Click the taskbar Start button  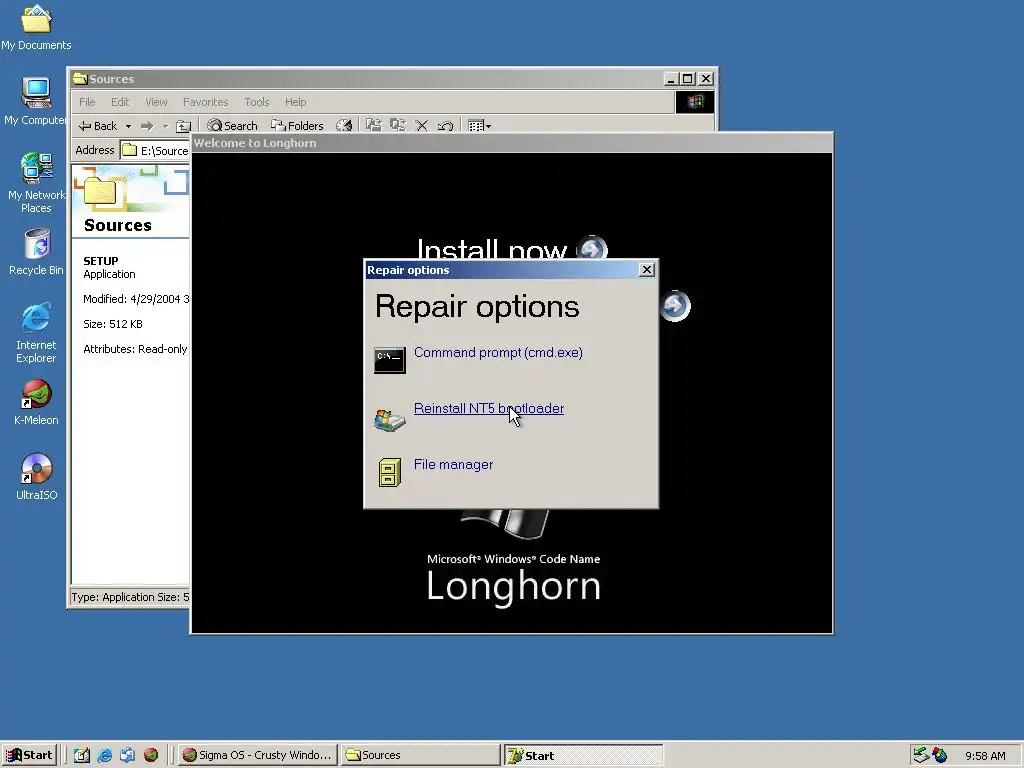click(30, 755)
